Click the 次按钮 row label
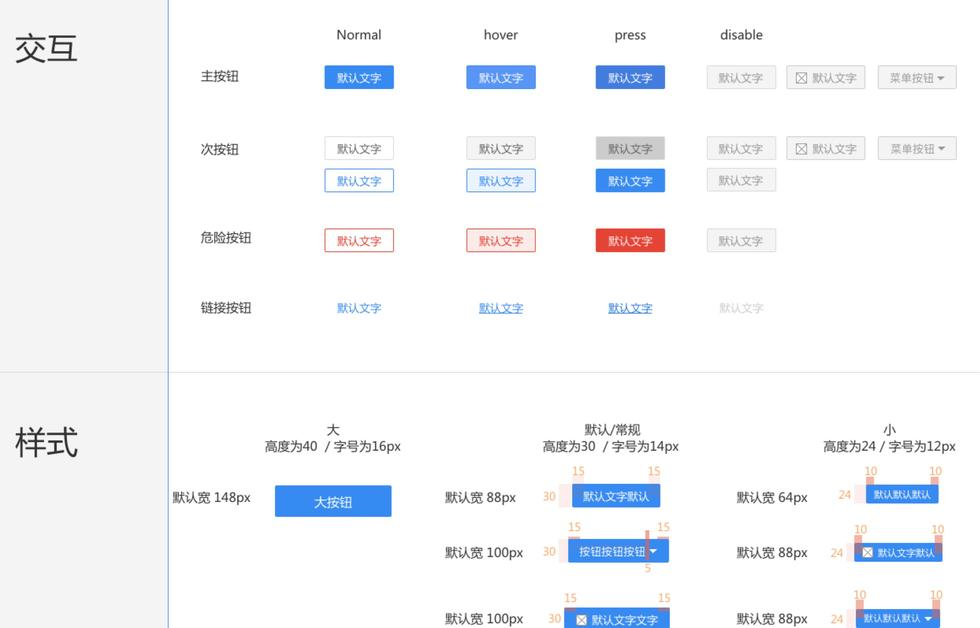980x628 pixels. point(219,149)
